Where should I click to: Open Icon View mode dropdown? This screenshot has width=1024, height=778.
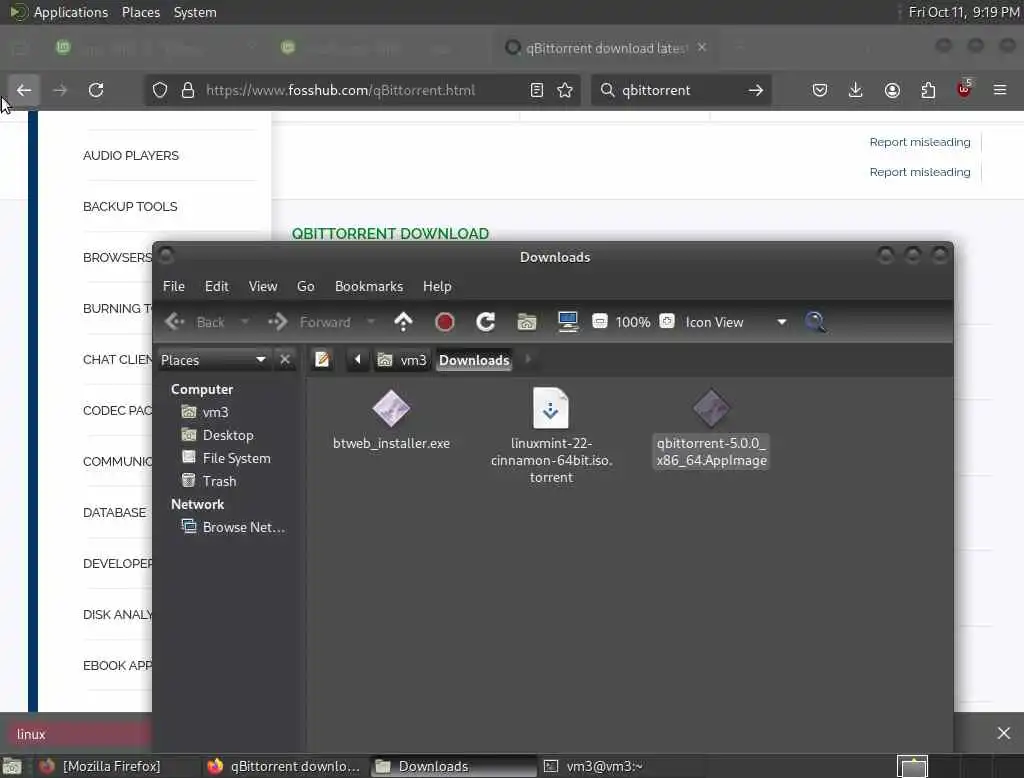tap(735, 322)
